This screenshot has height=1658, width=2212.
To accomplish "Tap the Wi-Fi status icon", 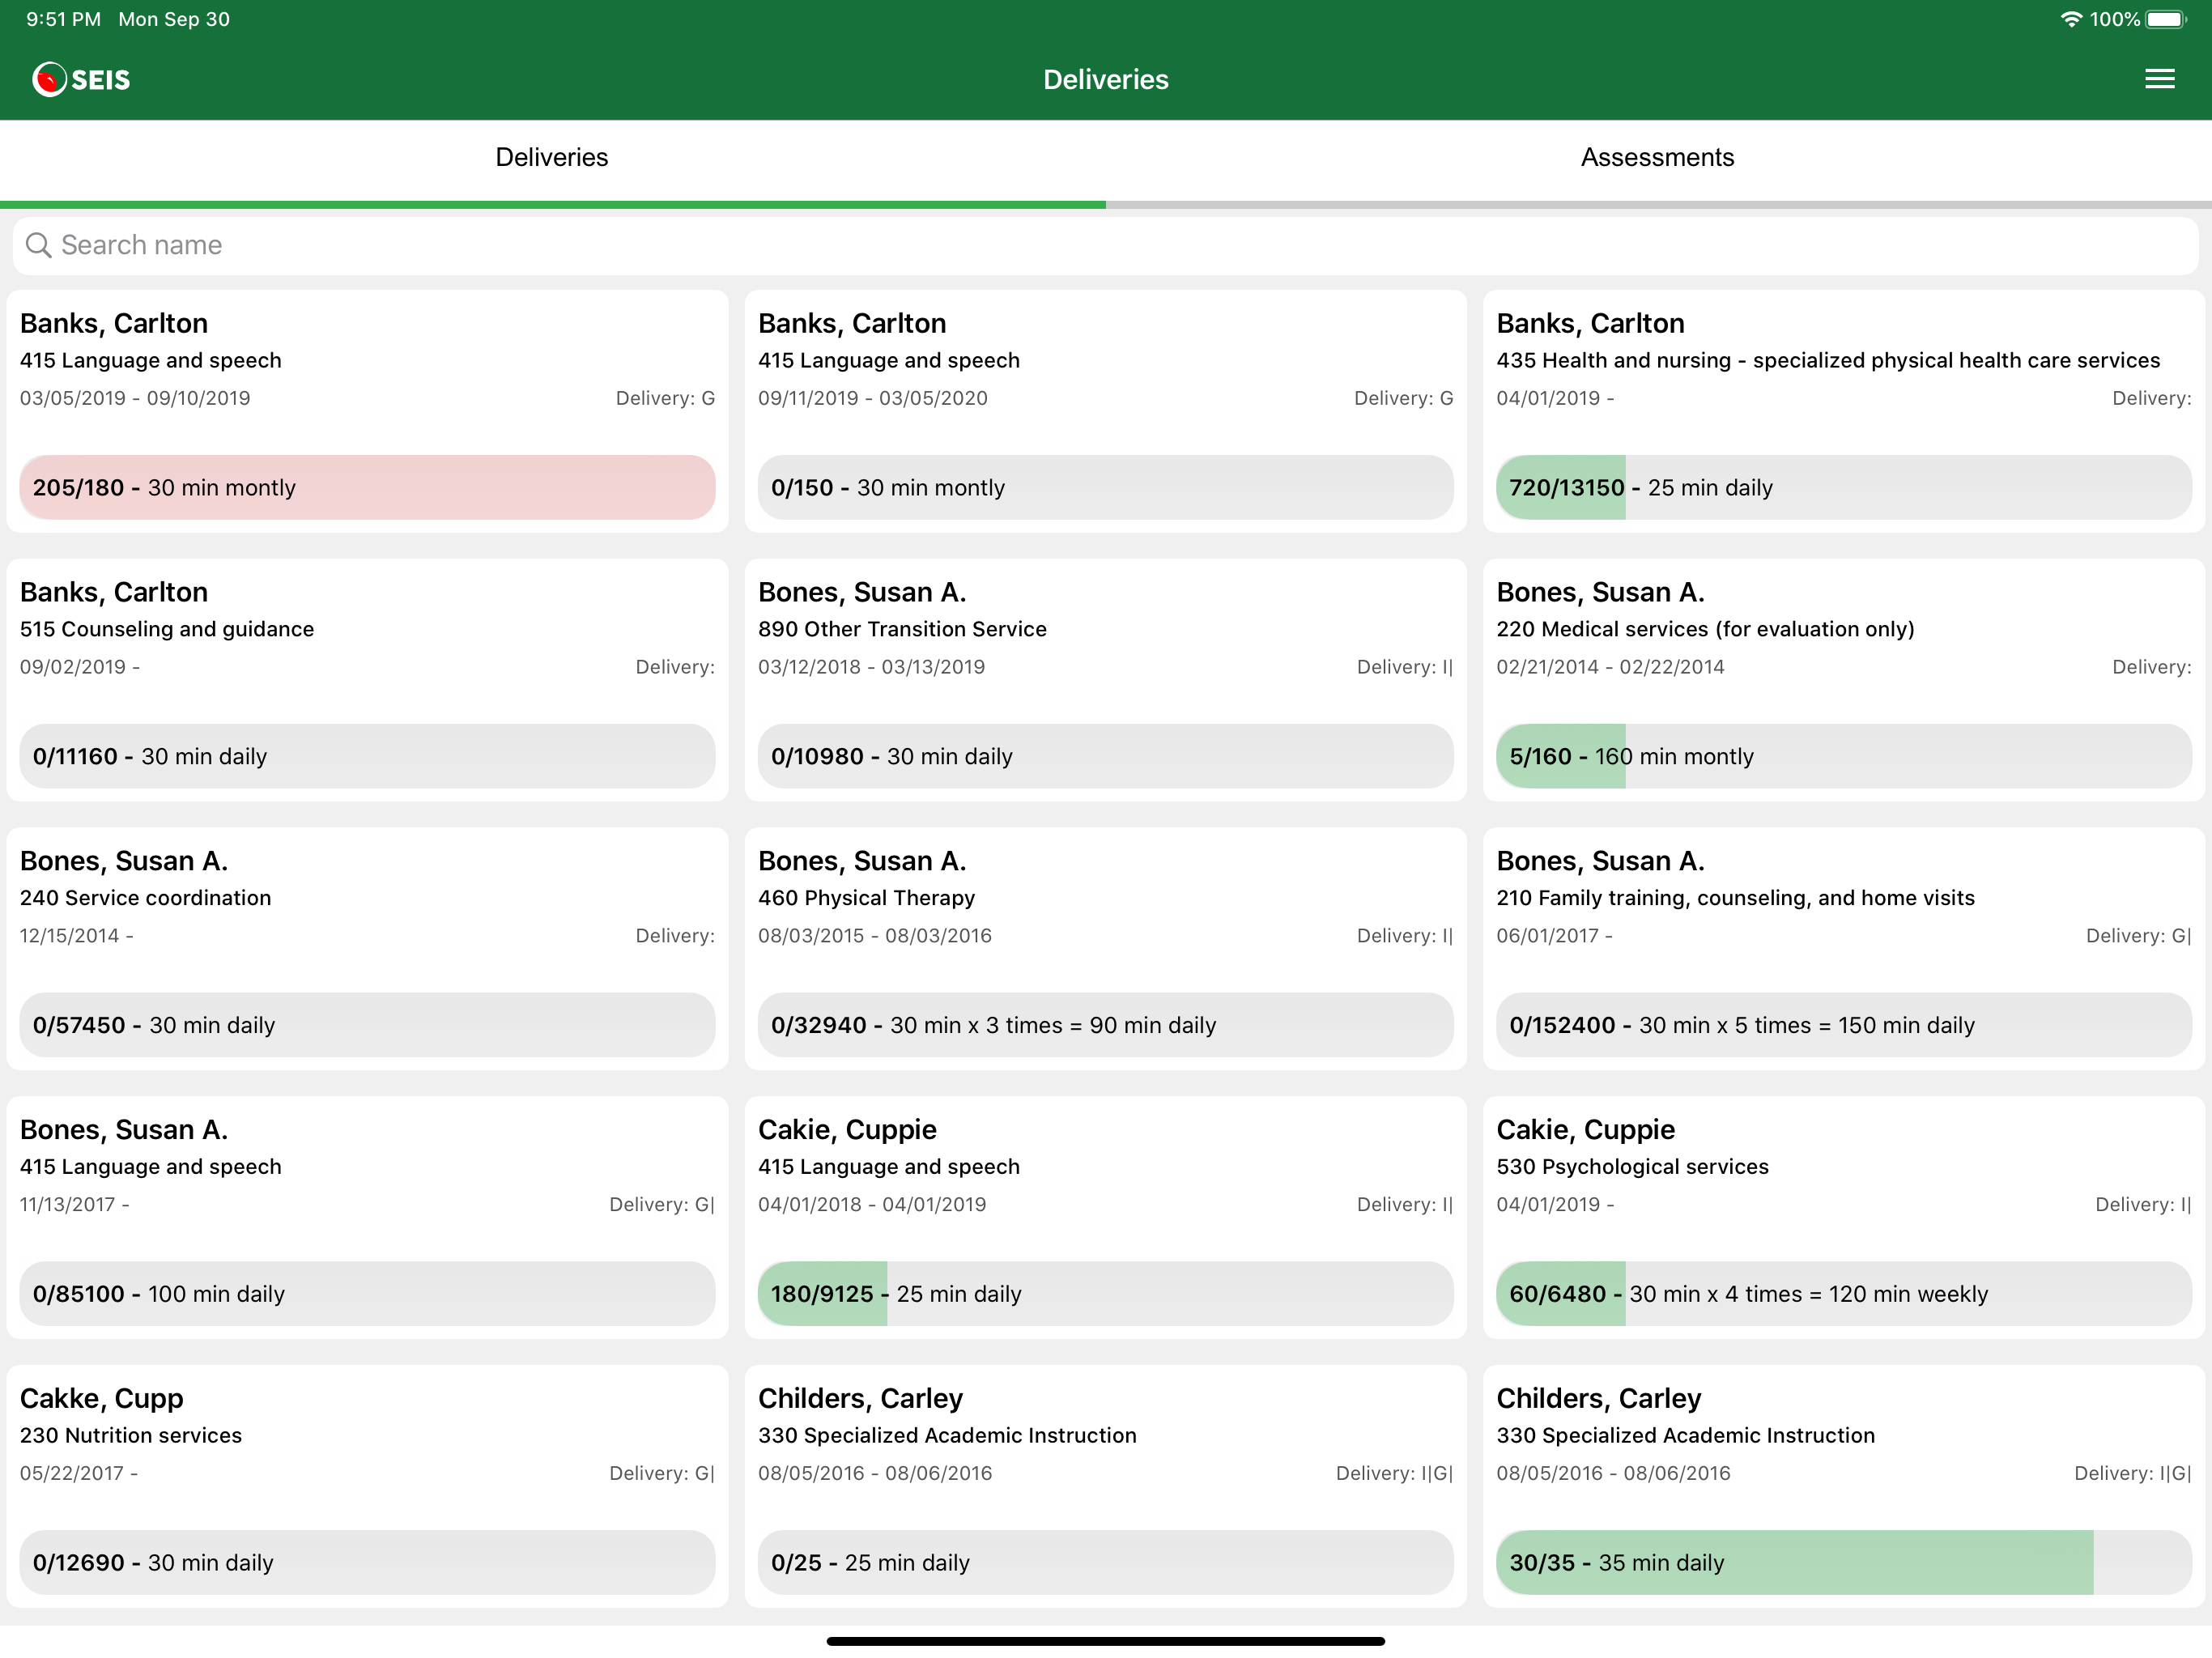I will coord(2070,19).
